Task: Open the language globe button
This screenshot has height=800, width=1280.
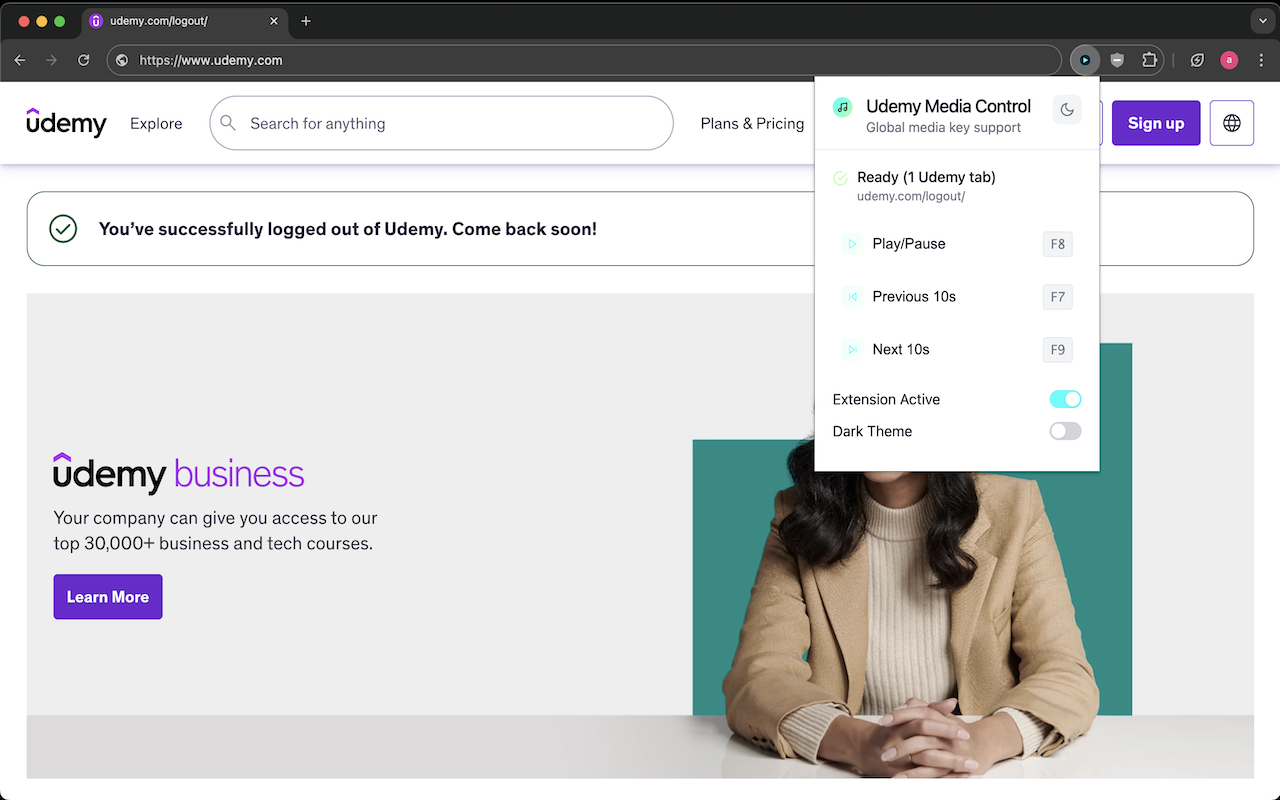Action: pos(1232,123)
